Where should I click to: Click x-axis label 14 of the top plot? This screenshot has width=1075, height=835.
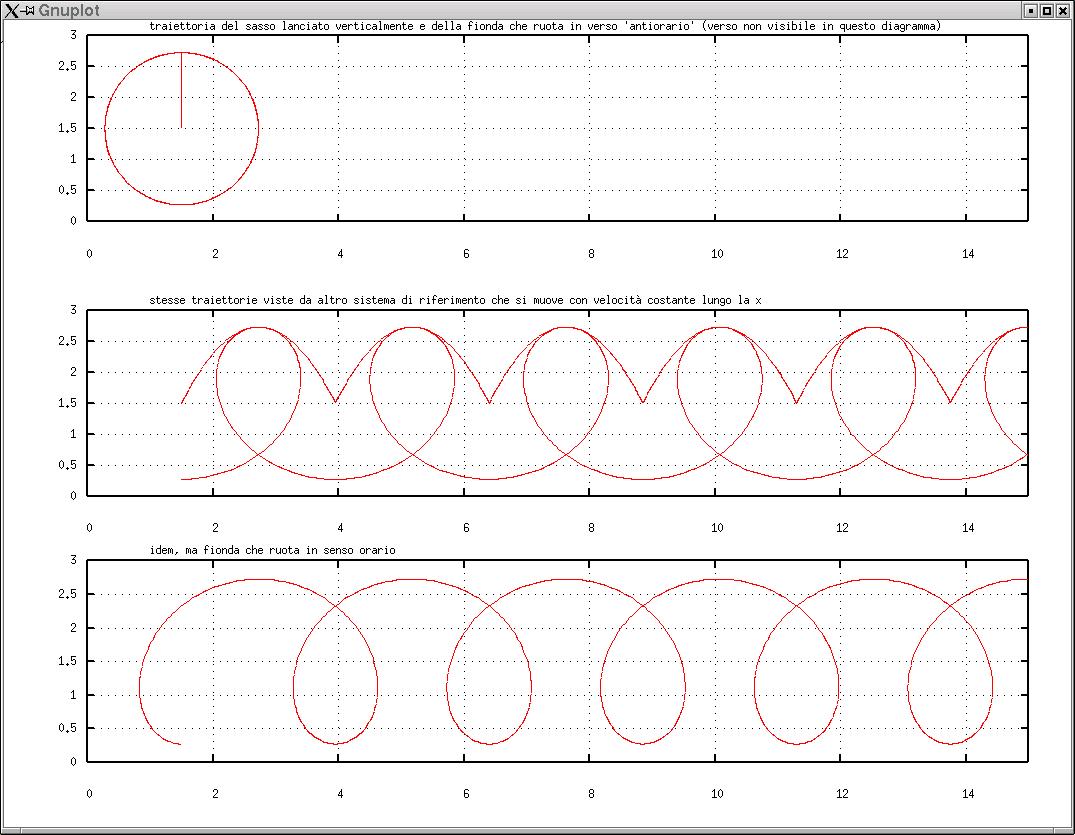point(968,254)
